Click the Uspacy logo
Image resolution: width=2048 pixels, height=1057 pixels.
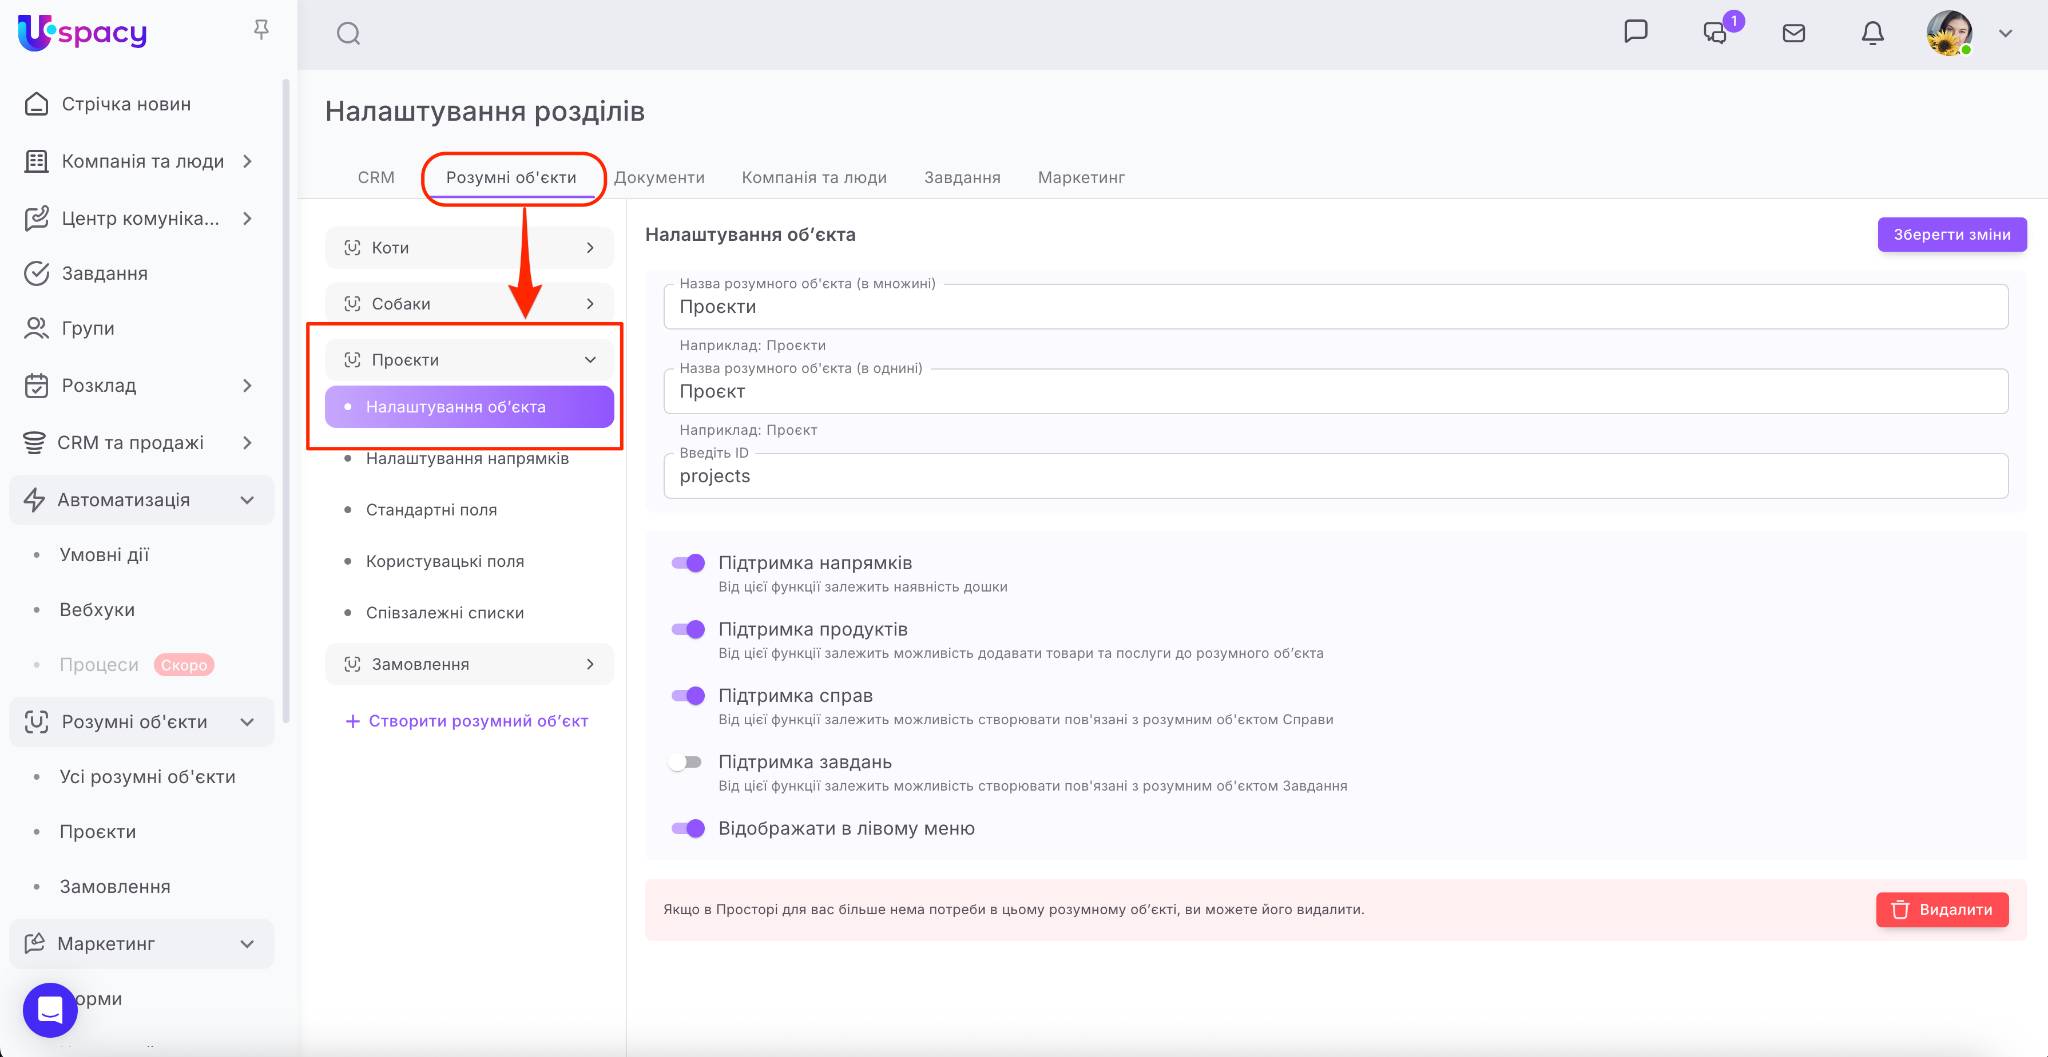[82, 33]
